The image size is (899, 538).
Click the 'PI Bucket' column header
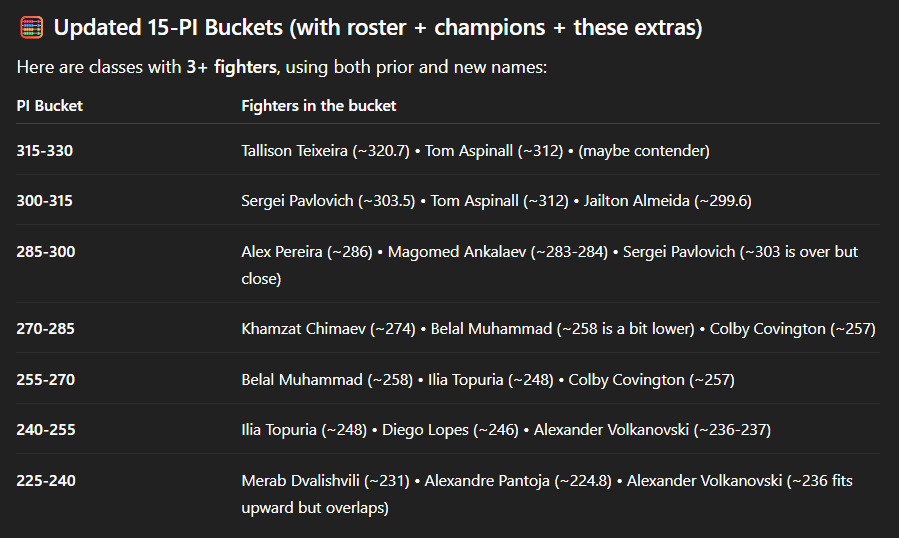(x=49, y=105)
